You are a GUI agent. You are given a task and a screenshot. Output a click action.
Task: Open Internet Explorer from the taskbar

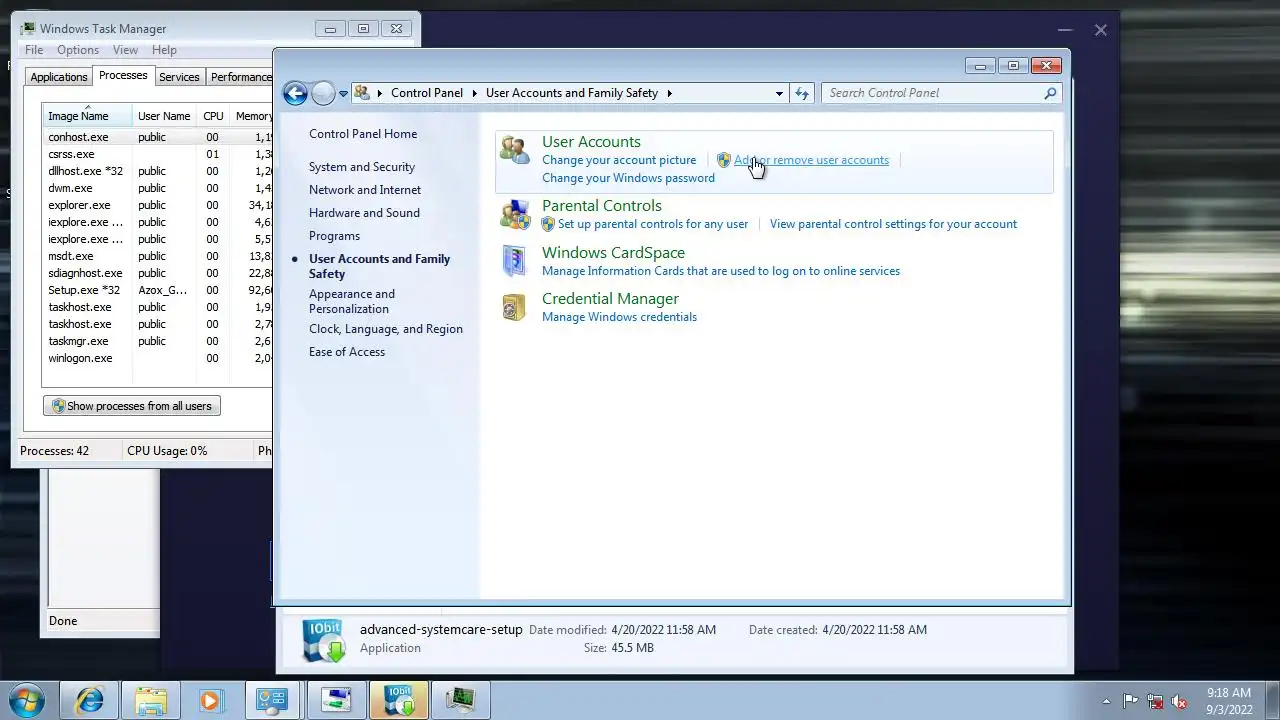click(89, 700)
